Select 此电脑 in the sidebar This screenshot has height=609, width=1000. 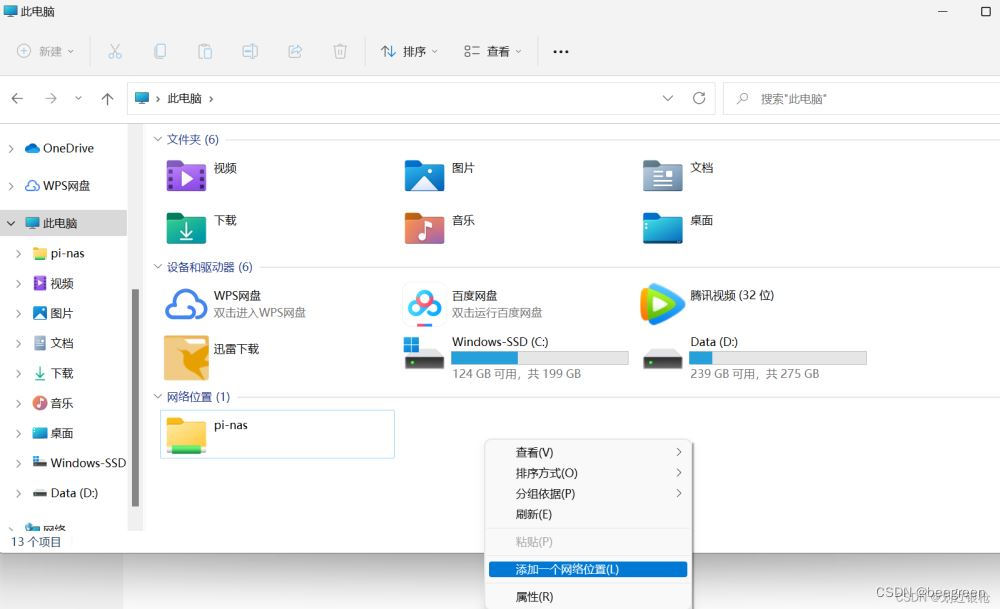[x=60, y=223]
